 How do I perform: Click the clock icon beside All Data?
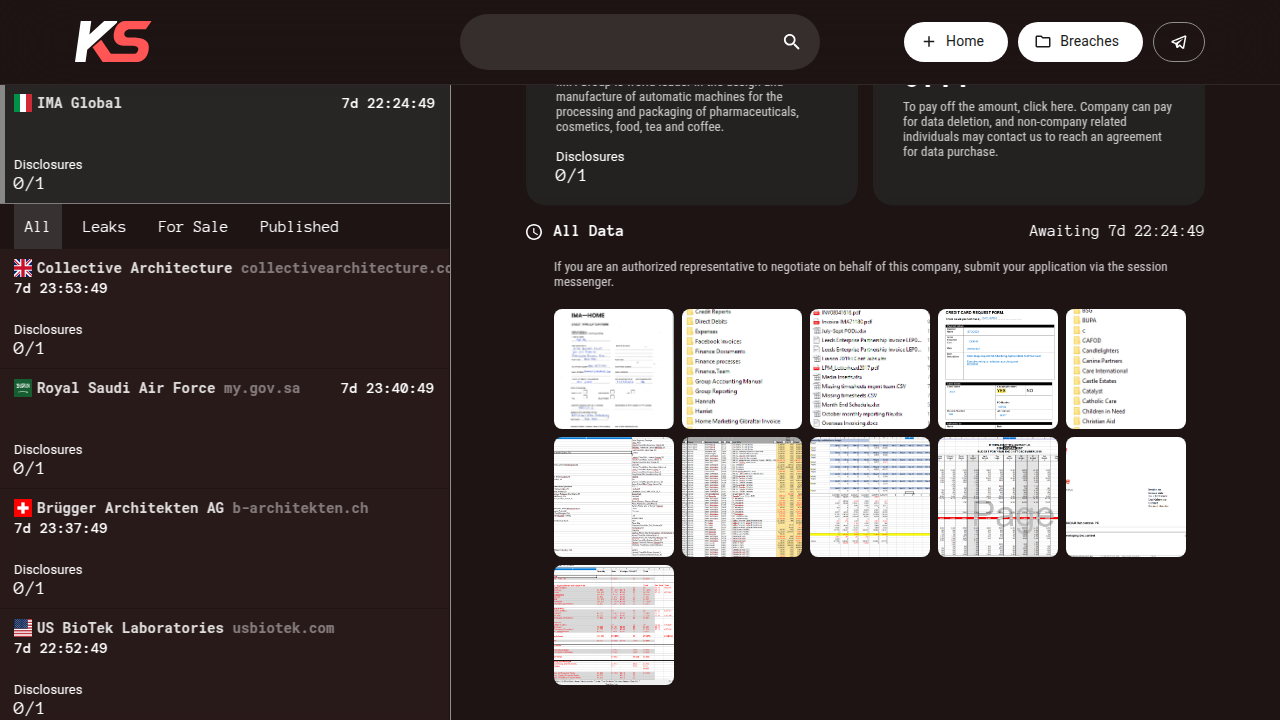(534, 232)
